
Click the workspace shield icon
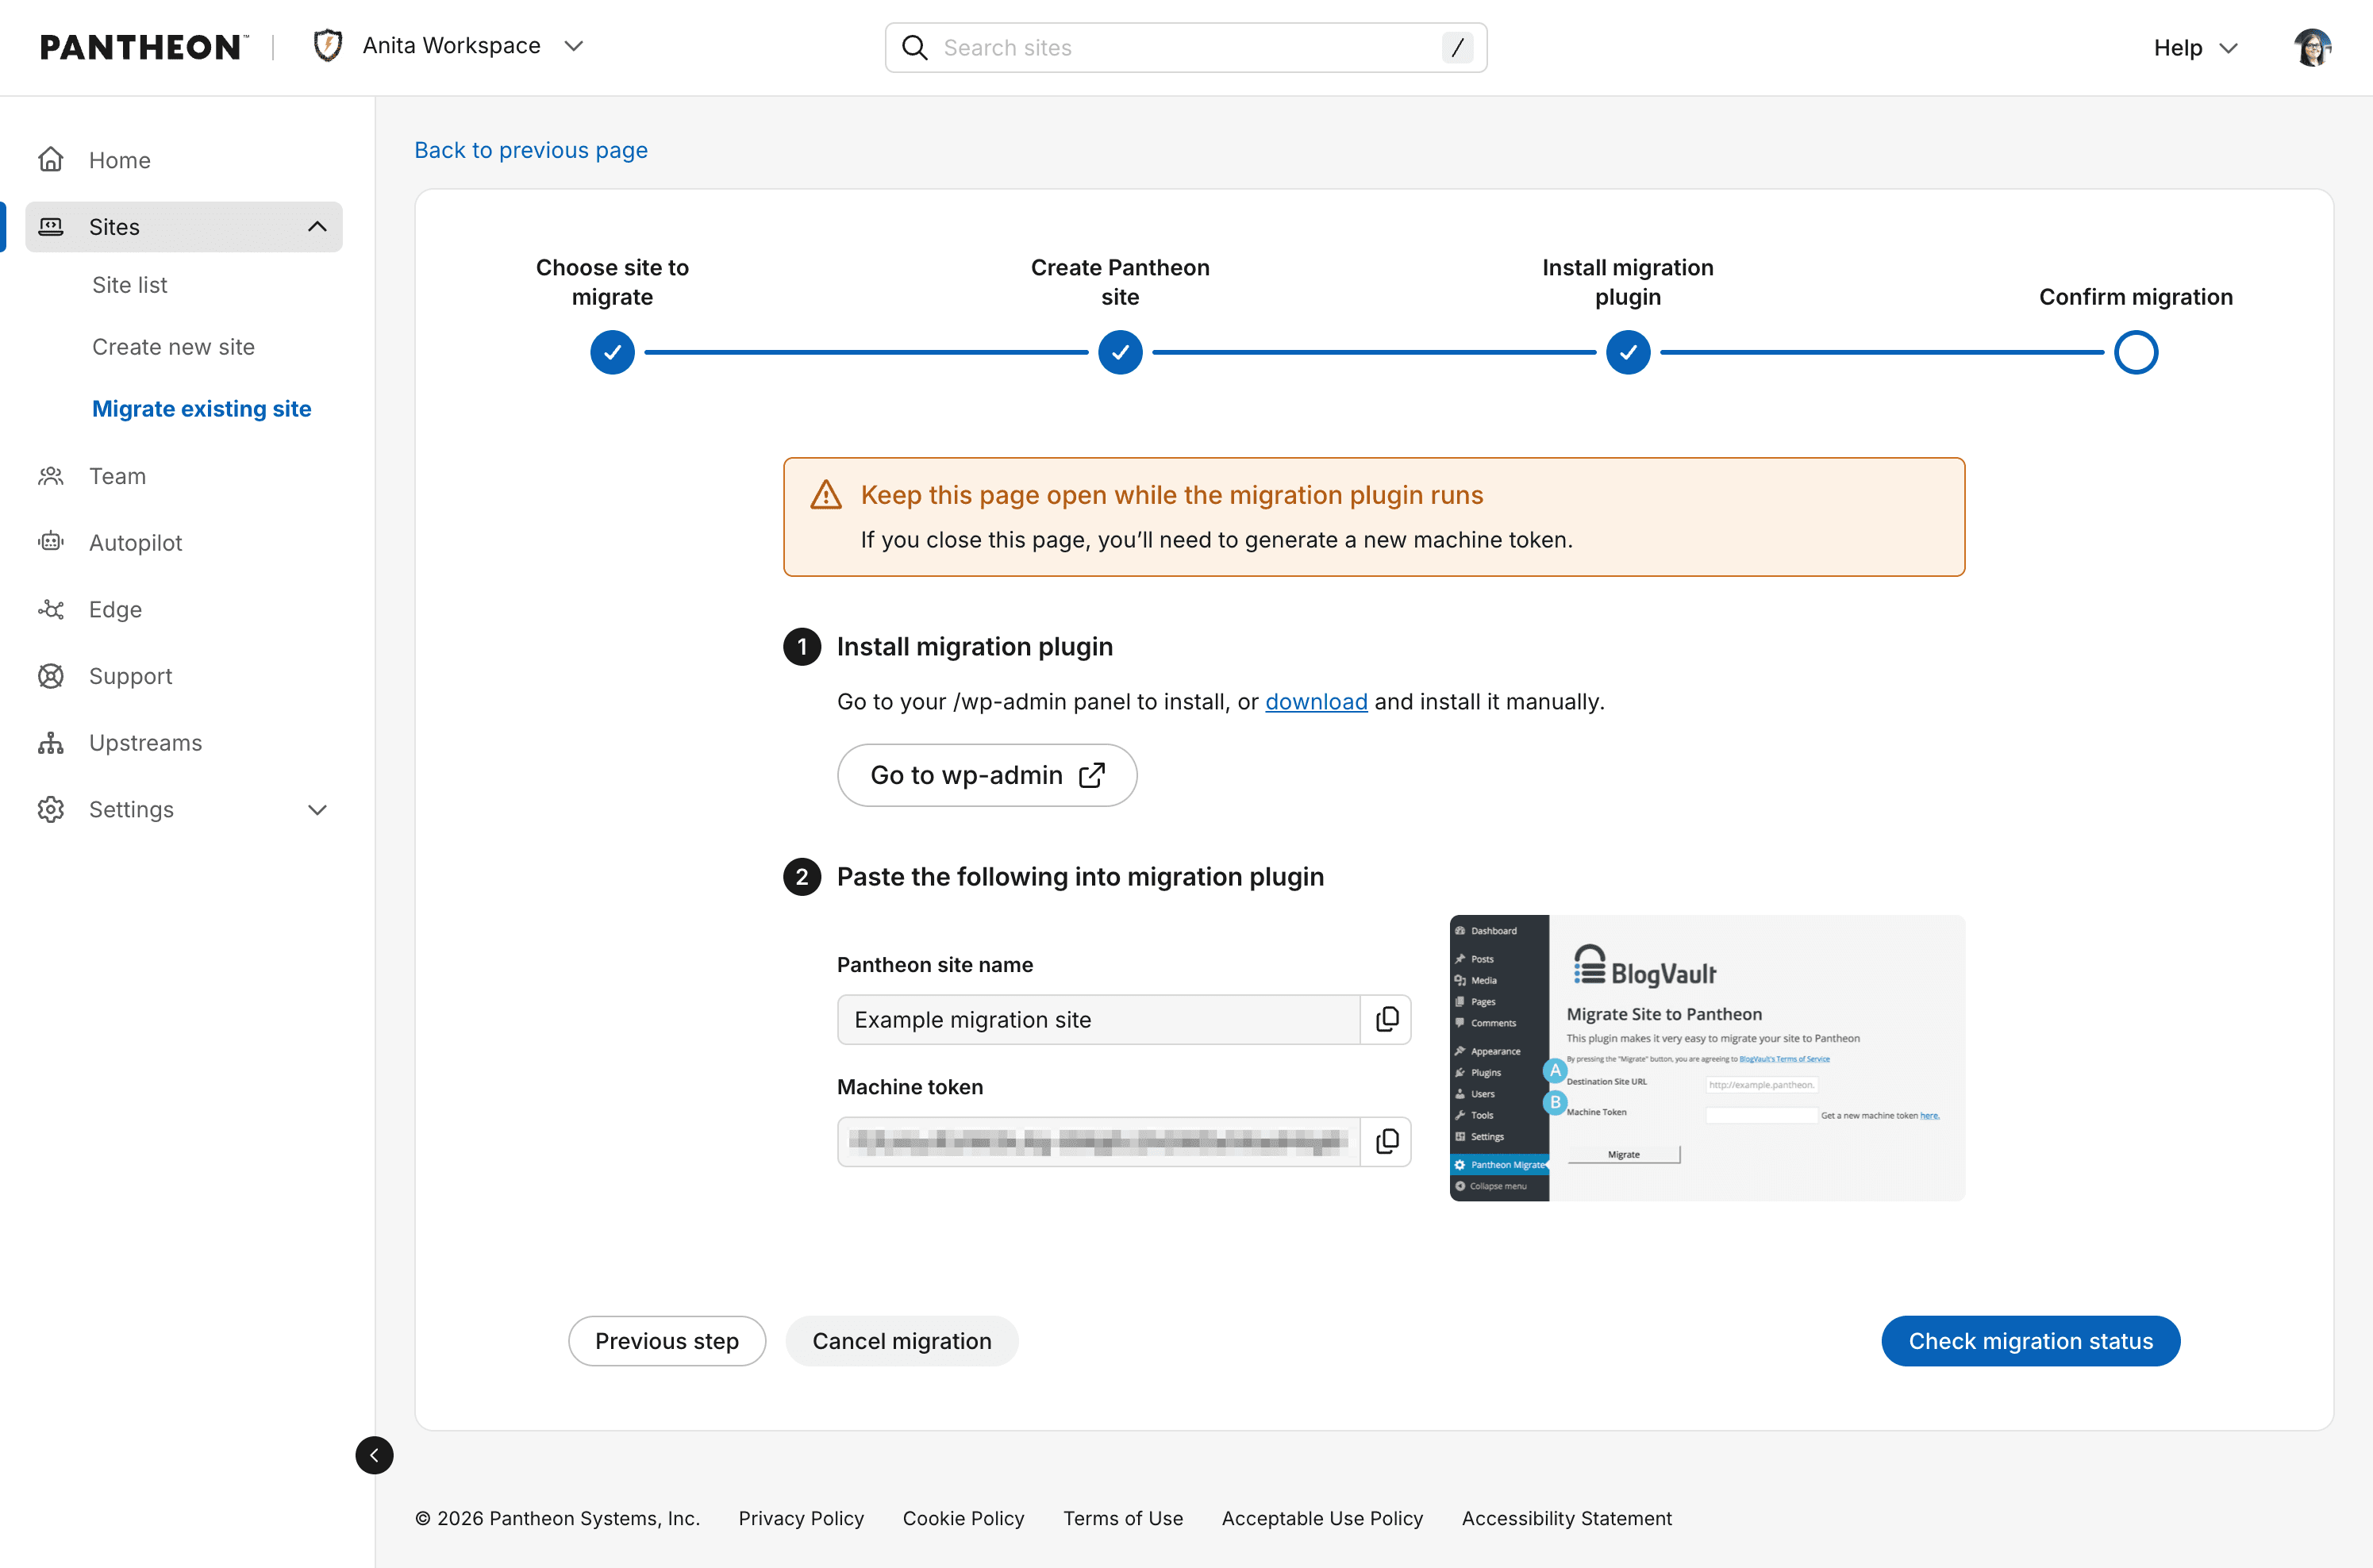point(328,46)
